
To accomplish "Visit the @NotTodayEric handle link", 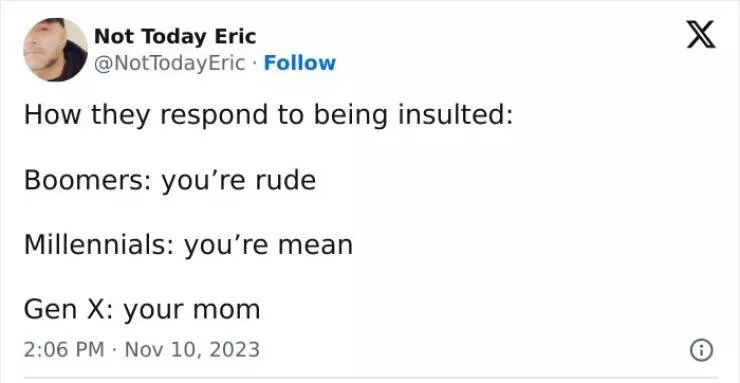I will click(x=170, y=63).
